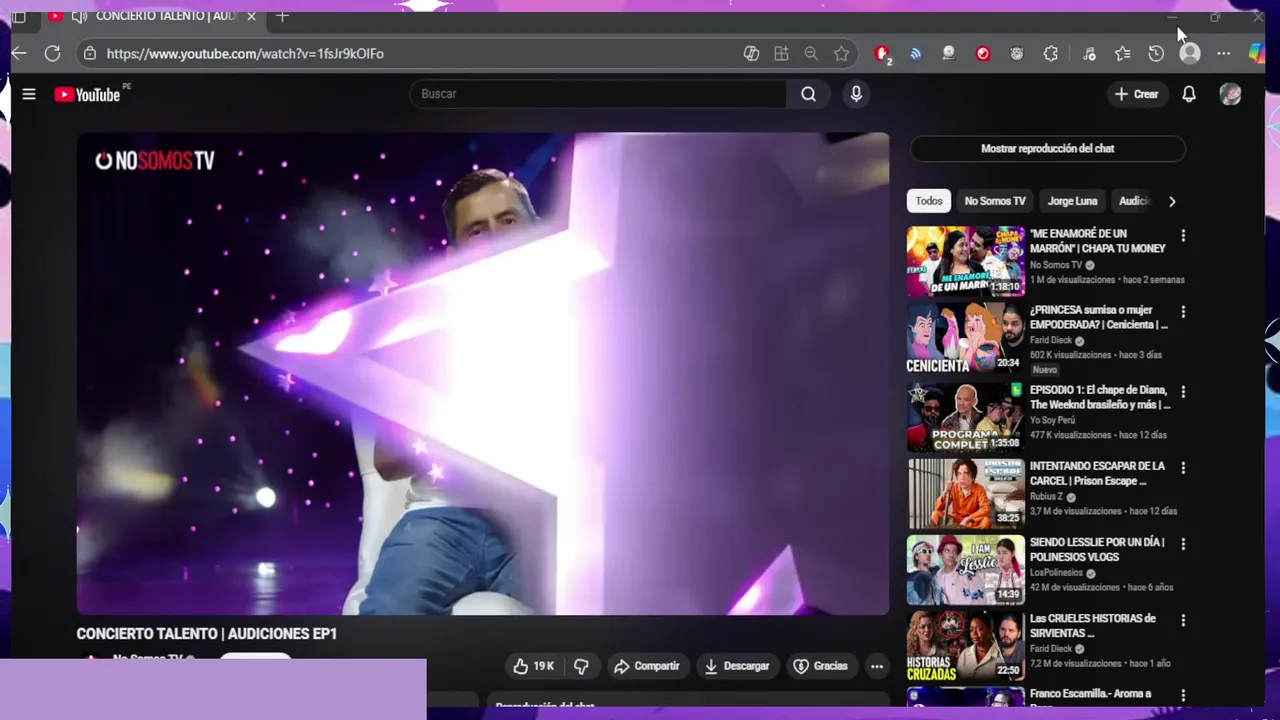1280x720 pixels.
Task: Open the browser favorites list icon
Action: [1123, 54]
